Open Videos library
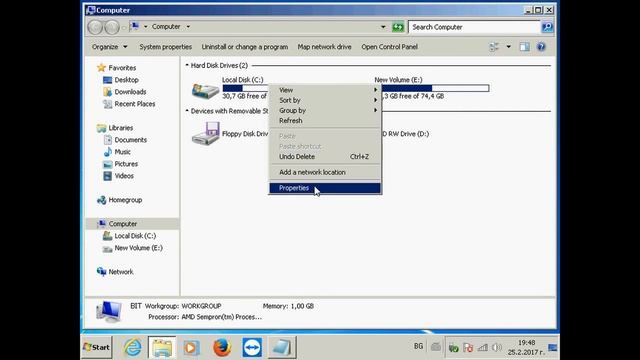Viewport: 640px width, 360px height. coord(124,176)
